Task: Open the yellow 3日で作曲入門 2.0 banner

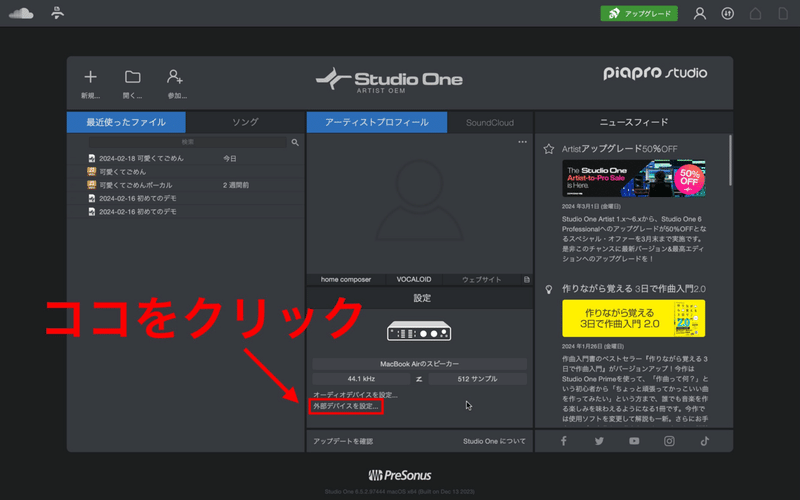Action: (634, 318)
